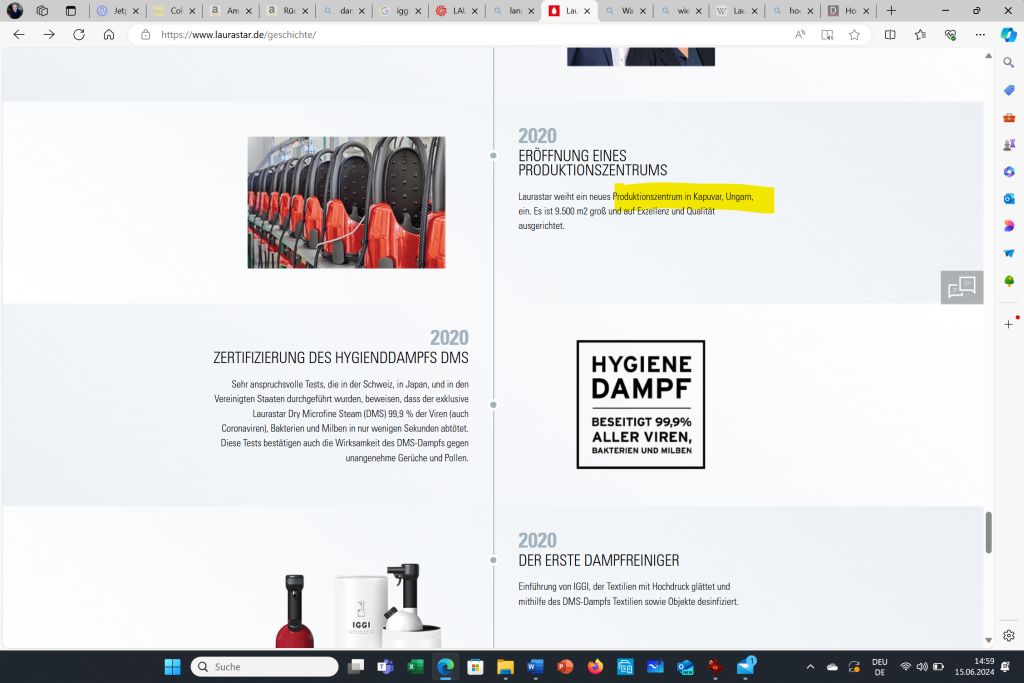Toggle the vertical tabs button
1024x683 pixels.
[70, 11]
